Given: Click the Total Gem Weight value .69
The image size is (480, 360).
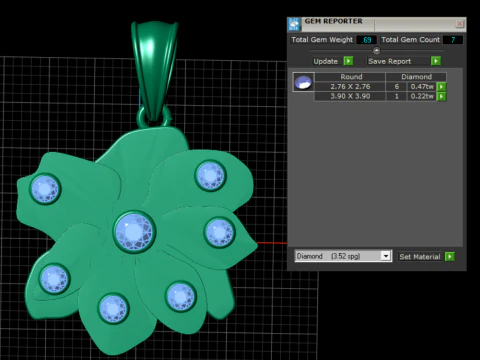Looking at the screenshot, I should pyautogui.click(x=366, y=40).
